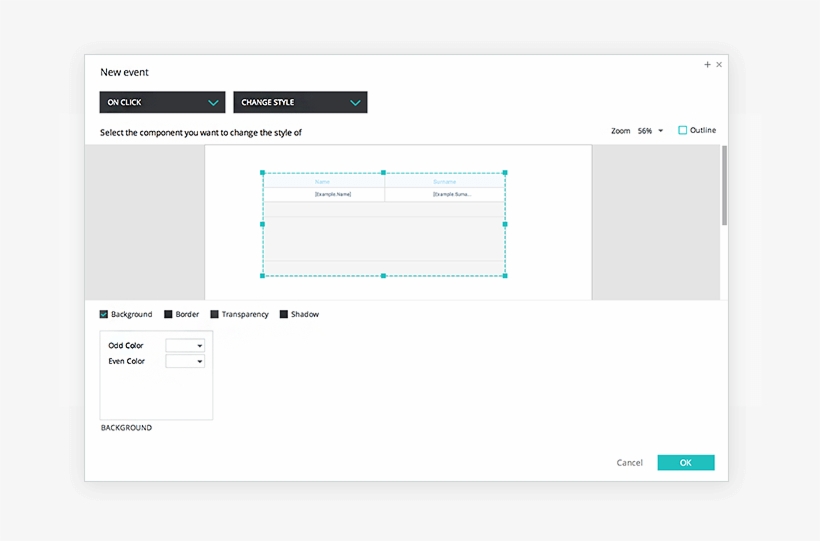Confirm with the OK button
Viewport: 820px width, 541px height.
click(x=685, y=463)
